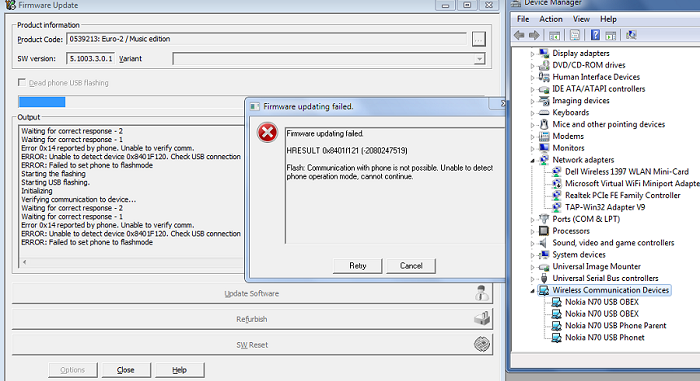This screenshot has height=381, width=700.
Task: Click Retry in the failure dialog
Action: [358, 265]
